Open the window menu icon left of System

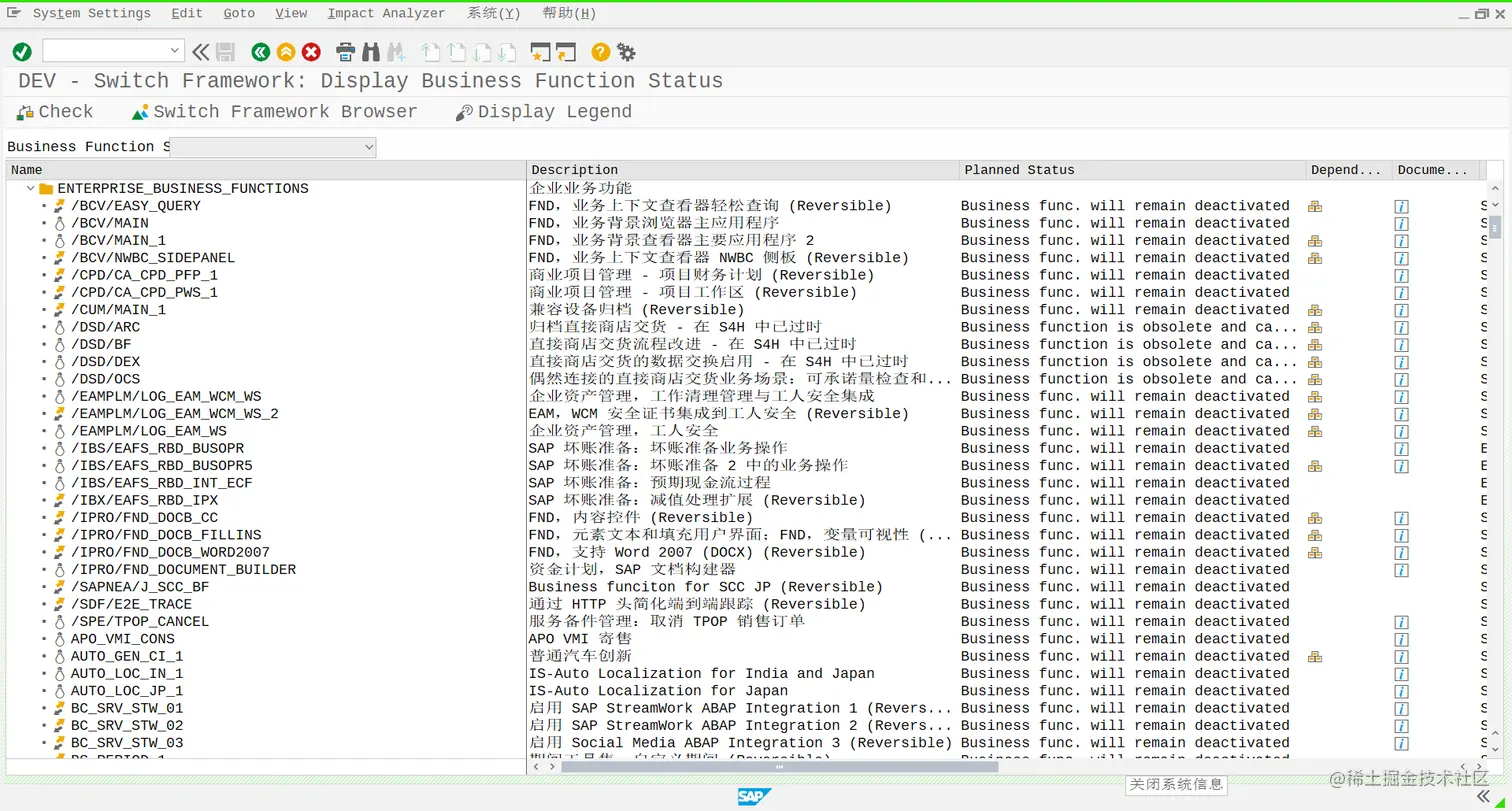click(x=14, y=13)
